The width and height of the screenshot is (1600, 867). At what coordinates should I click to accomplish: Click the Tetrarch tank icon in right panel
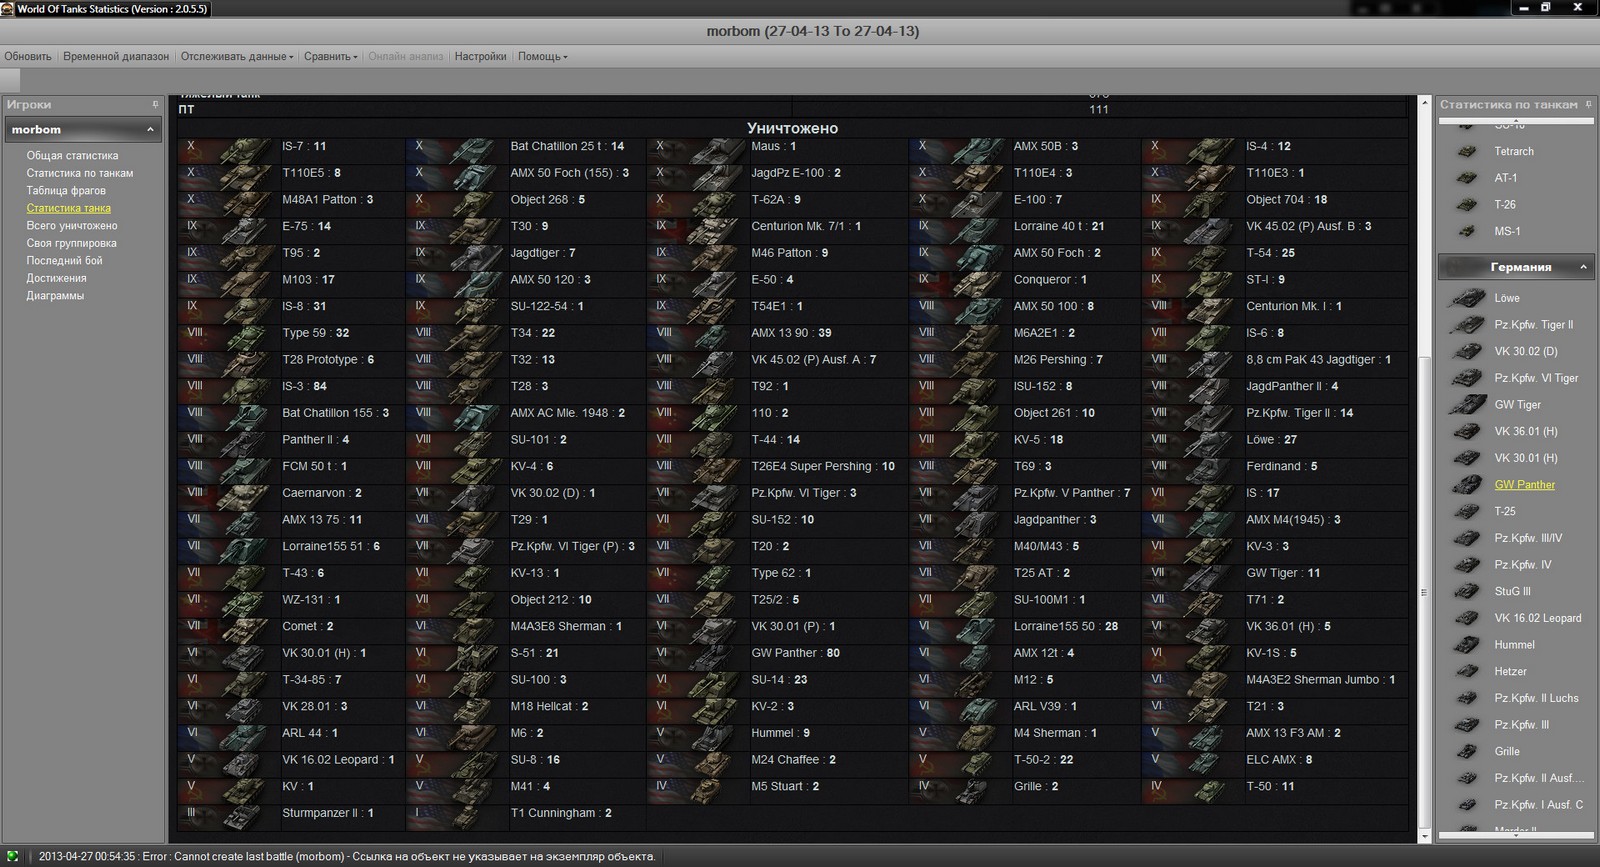1467,152
